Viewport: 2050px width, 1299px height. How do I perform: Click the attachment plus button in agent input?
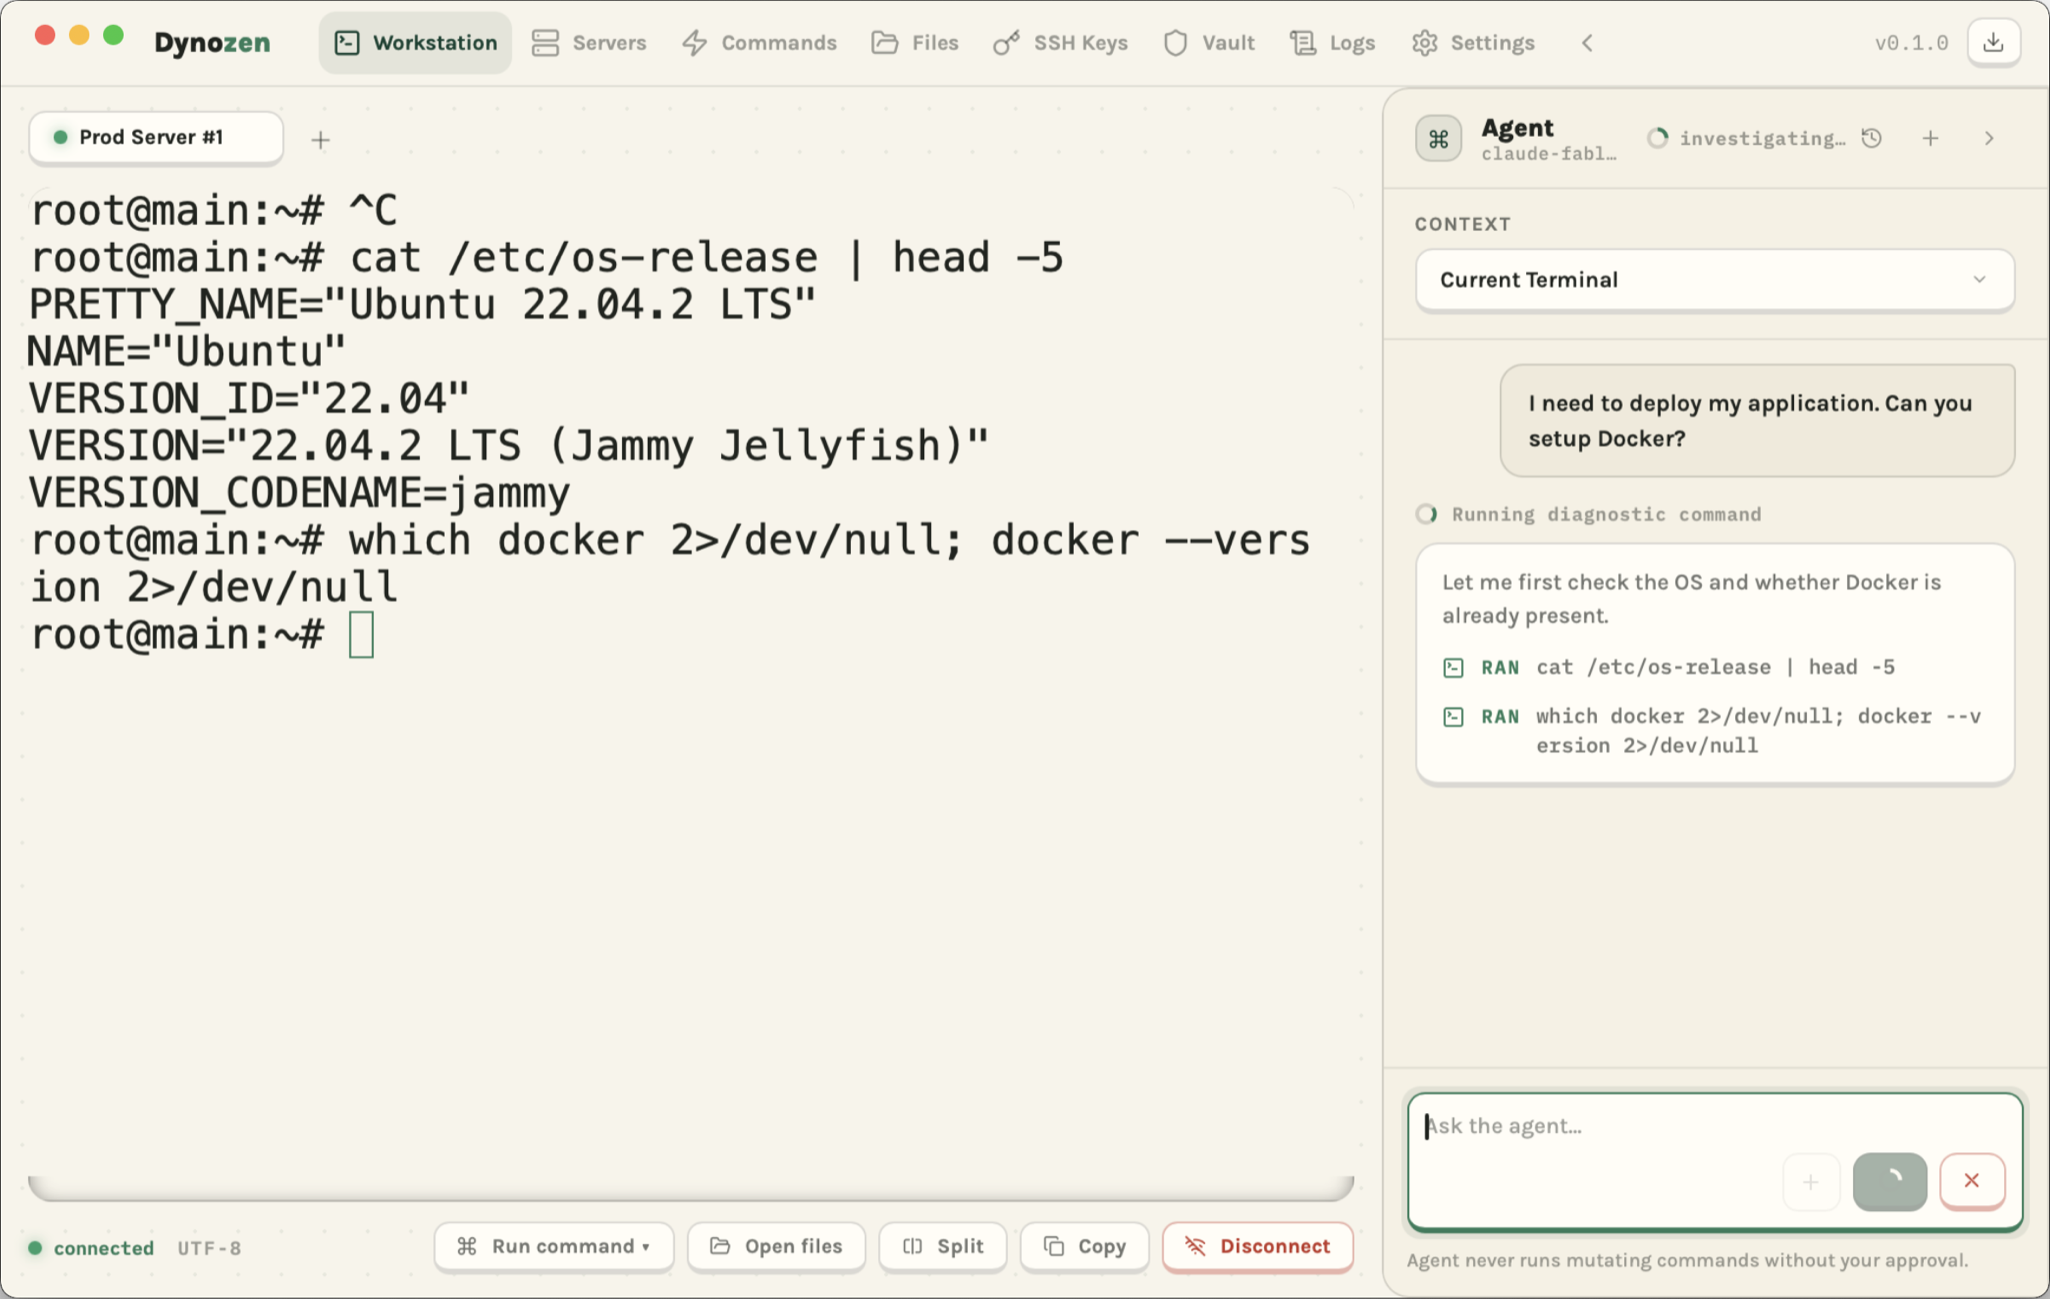pos(1810,1182)
